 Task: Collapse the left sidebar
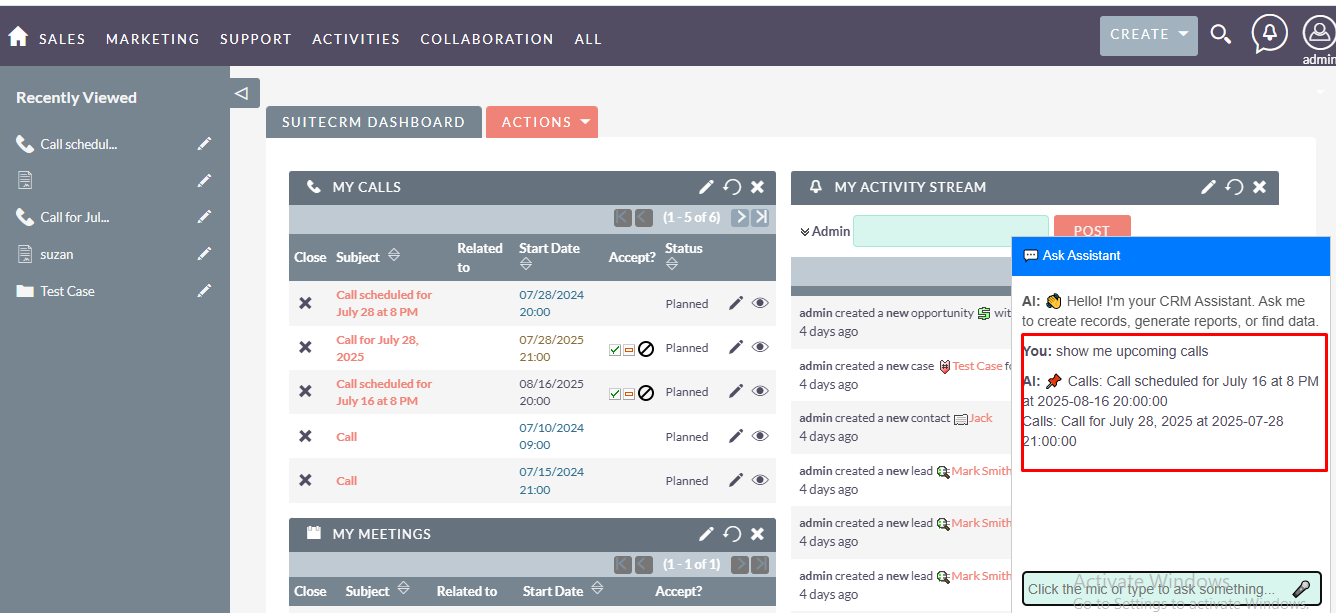[x=241, y=93]
